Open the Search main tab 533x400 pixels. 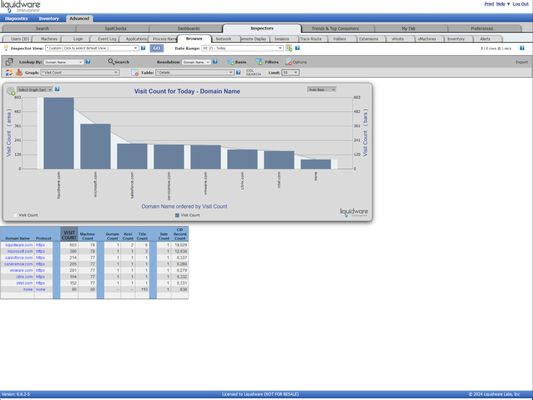42,29
